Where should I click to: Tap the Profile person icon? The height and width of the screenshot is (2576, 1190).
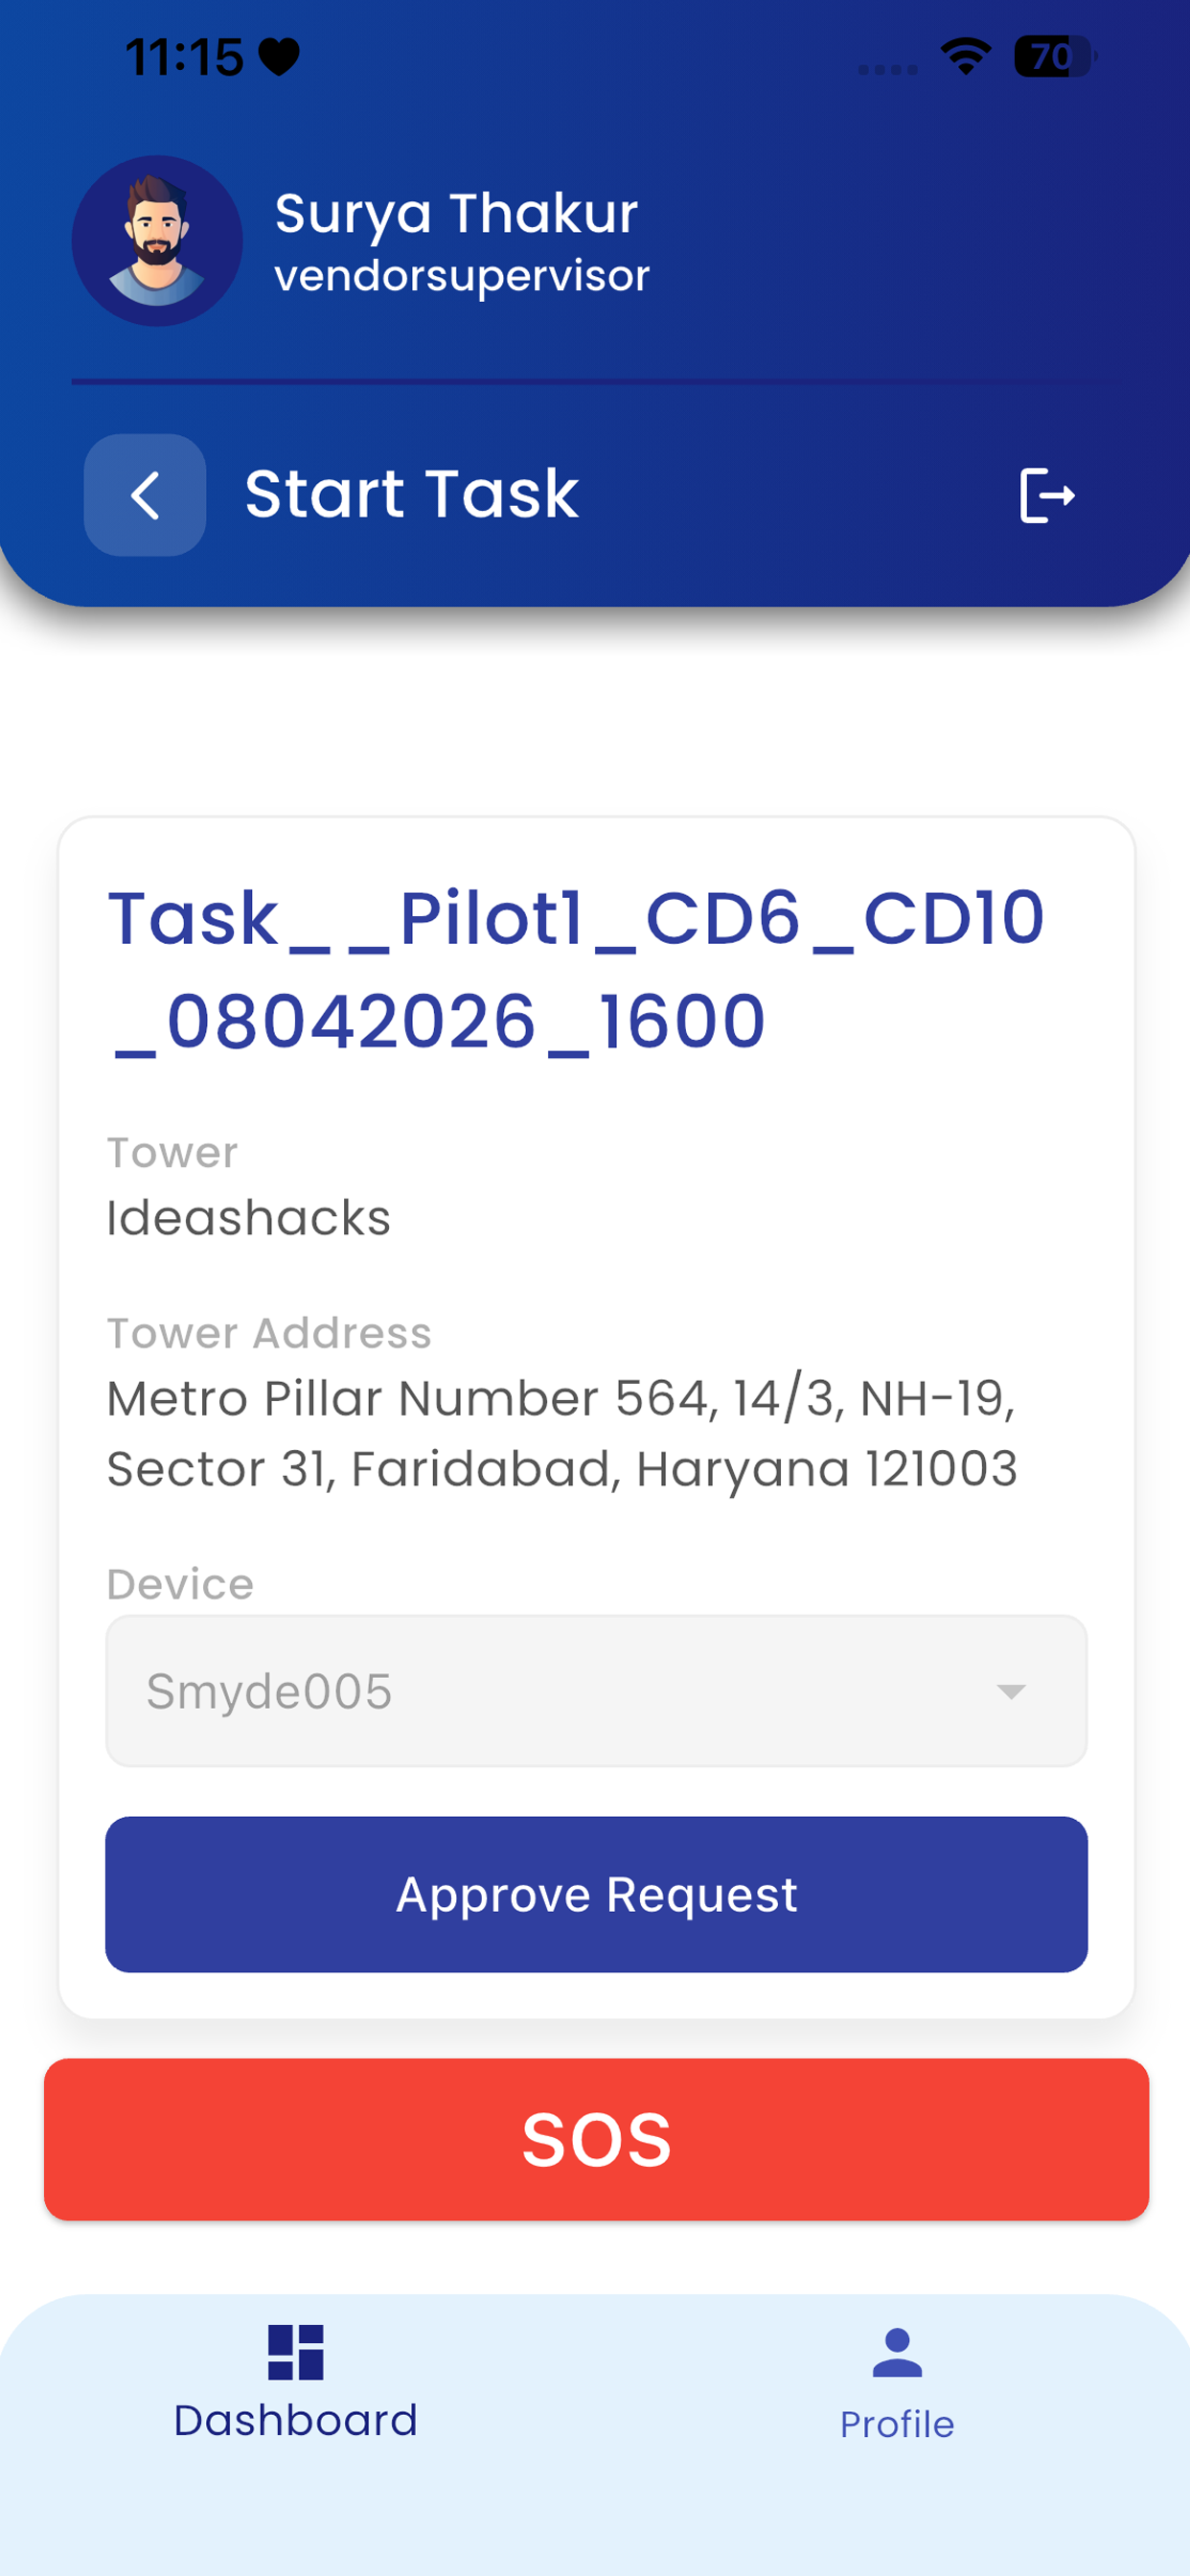pyautogui.click(x=897, y=2353)
